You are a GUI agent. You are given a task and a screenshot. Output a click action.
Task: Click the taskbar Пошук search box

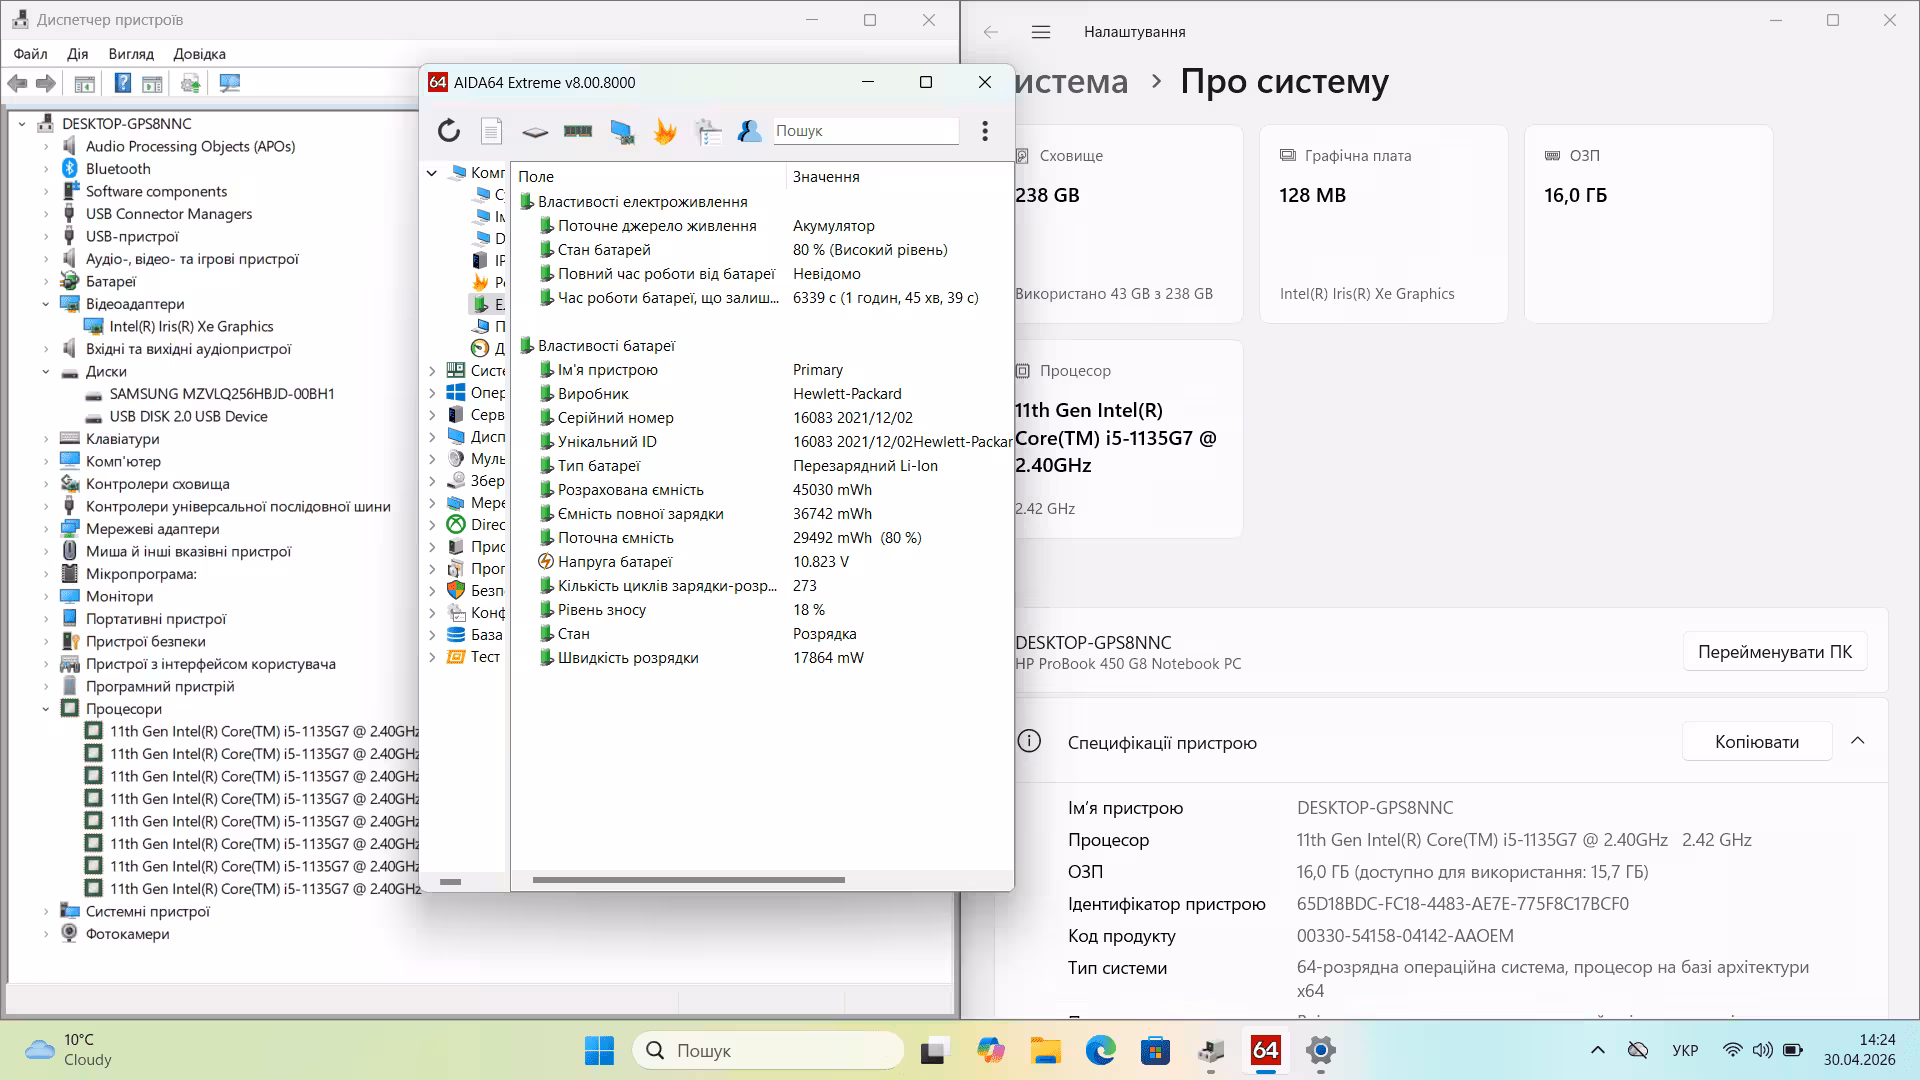point(768,1050)
